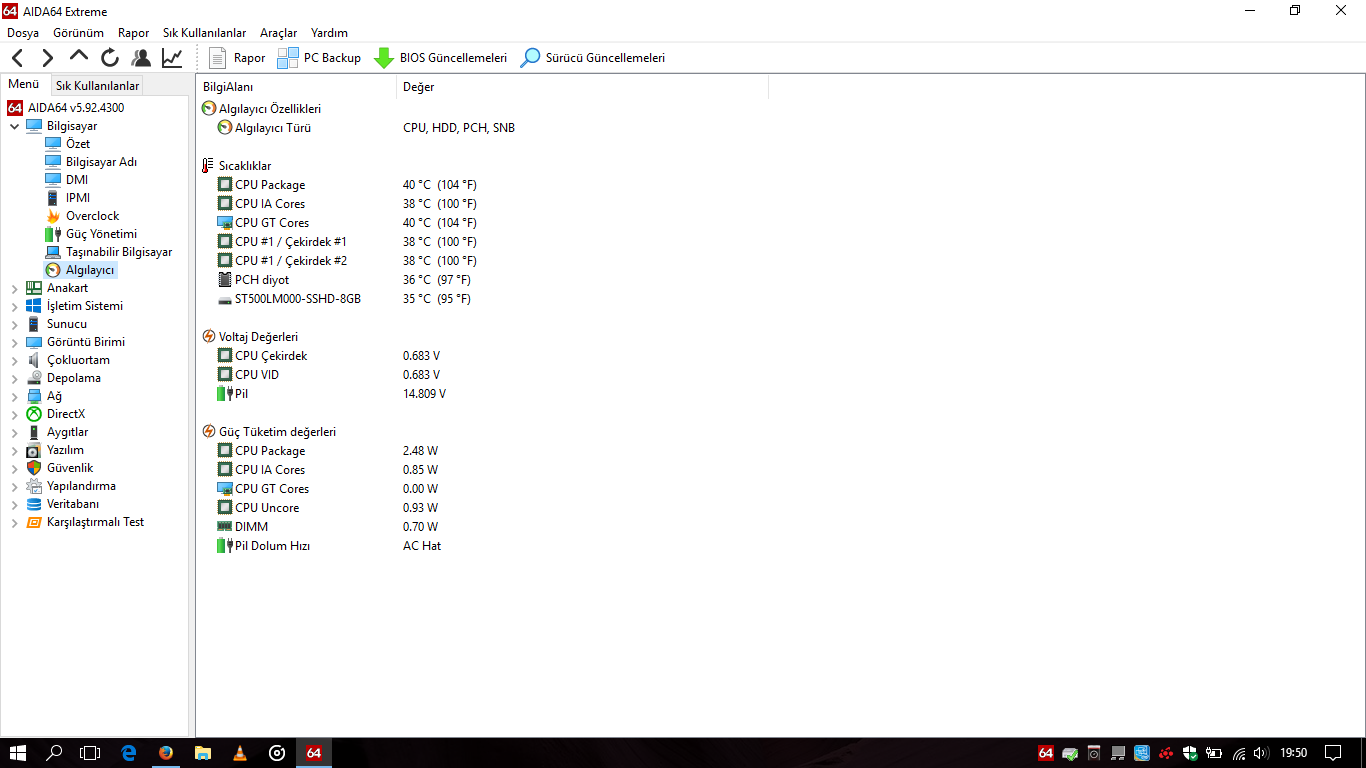Image resolution: width=1366 pixels, height=768 pixels.
Task: Collapse the Bilgisayar tree node
Action: point(14,126)
